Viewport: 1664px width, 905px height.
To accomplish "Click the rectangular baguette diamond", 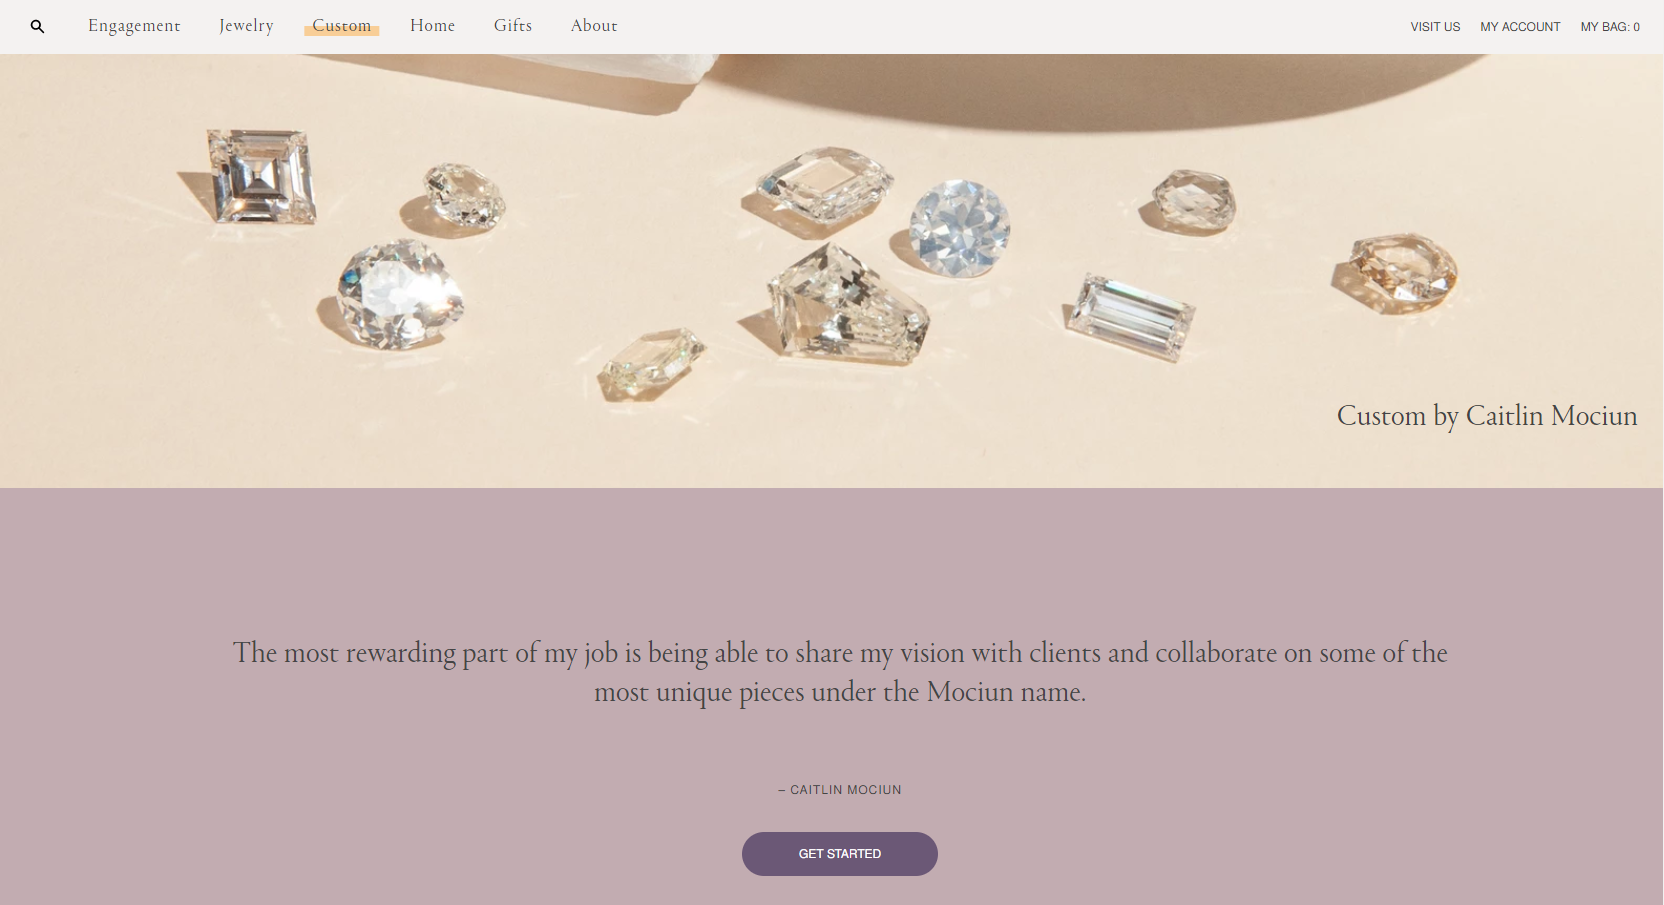I will (1130, 318).
